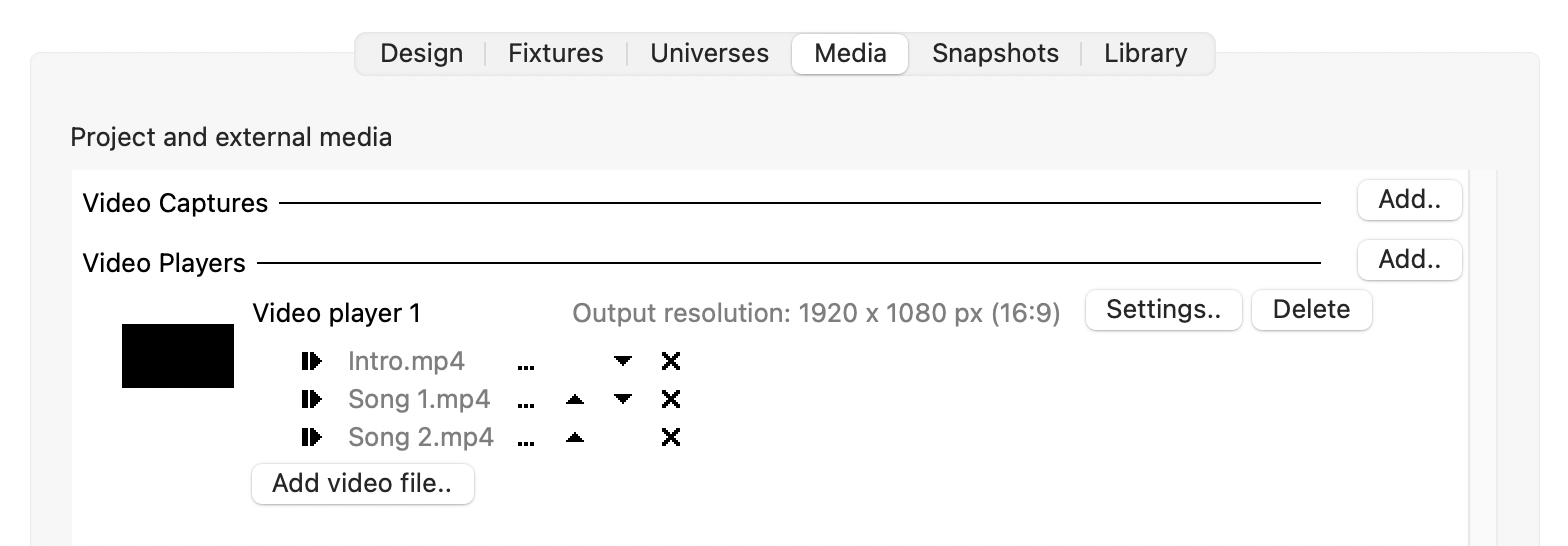Open Settings for Video player 1

click(x=1163, y=310)
